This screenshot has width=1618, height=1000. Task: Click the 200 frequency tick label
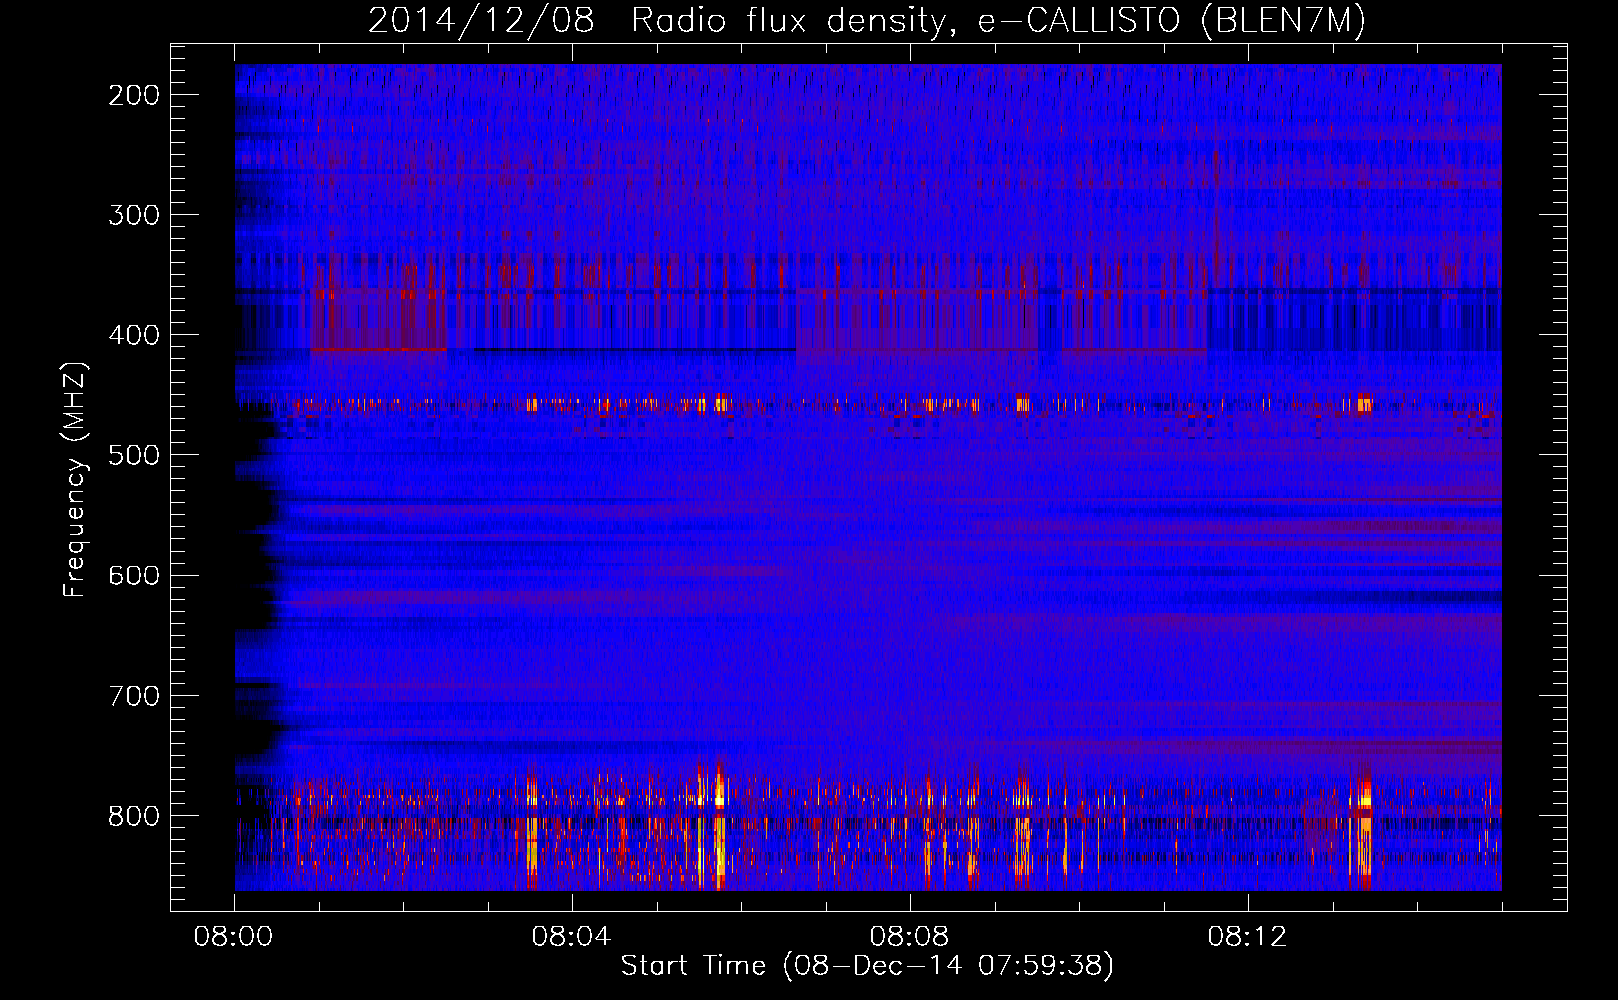click(134, 95)
